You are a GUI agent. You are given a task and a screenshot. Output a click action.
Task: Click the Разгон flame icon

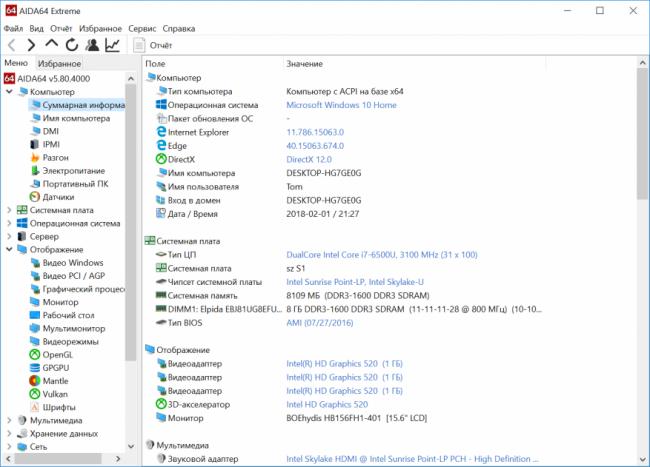pyautogui.click(x=35, y=157)
